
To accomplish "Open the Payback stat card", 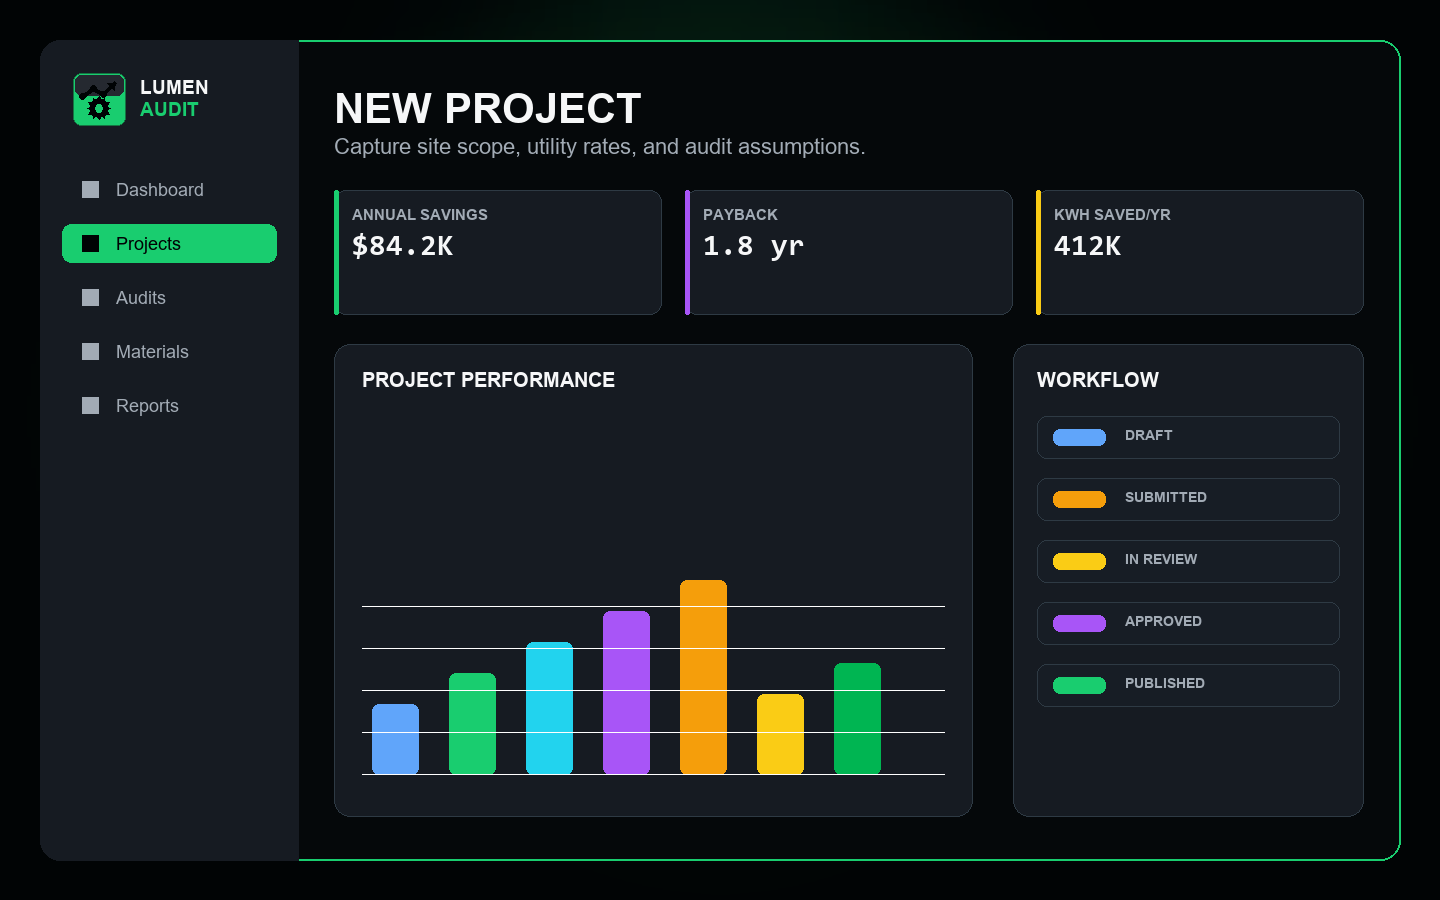I will click(849, 252).
